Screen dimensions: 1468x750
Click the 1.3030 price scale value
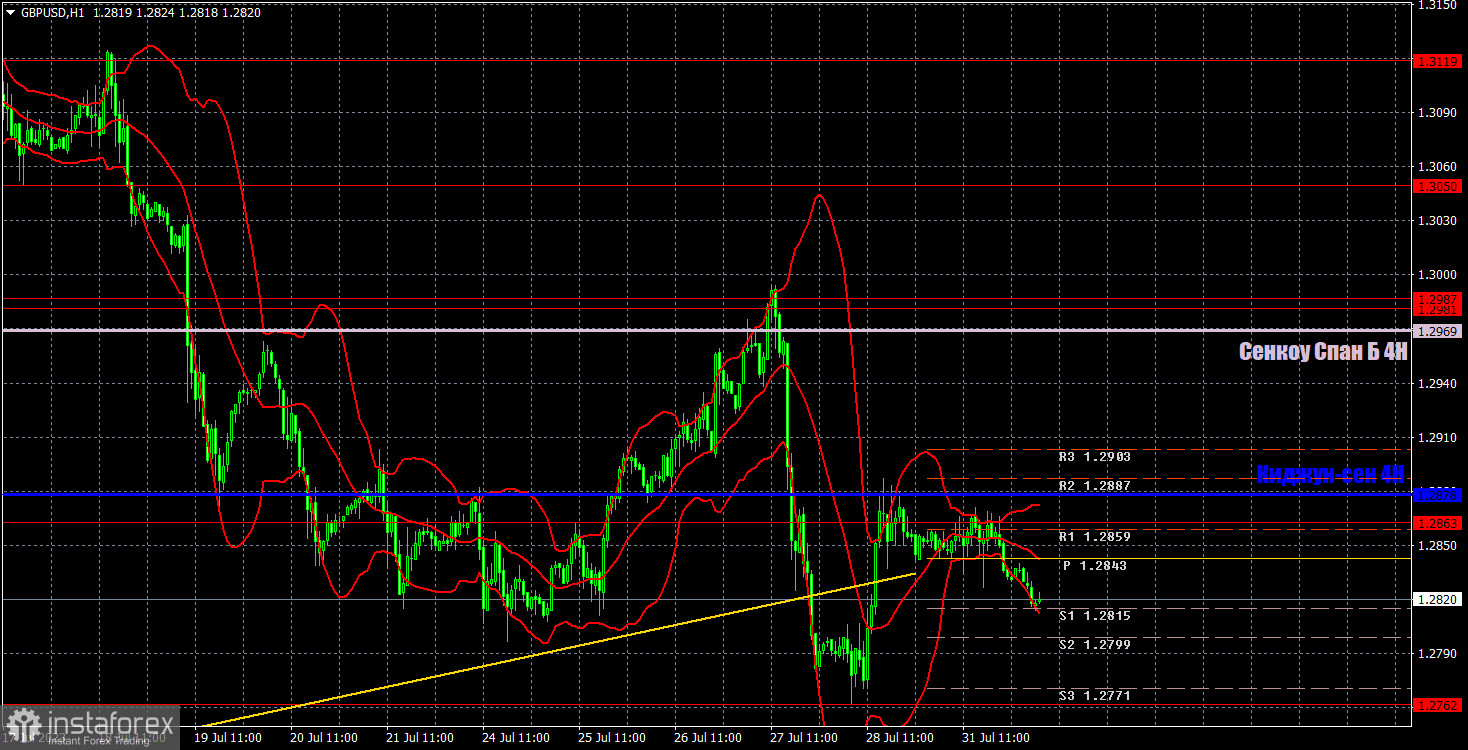coord(1437,221)
